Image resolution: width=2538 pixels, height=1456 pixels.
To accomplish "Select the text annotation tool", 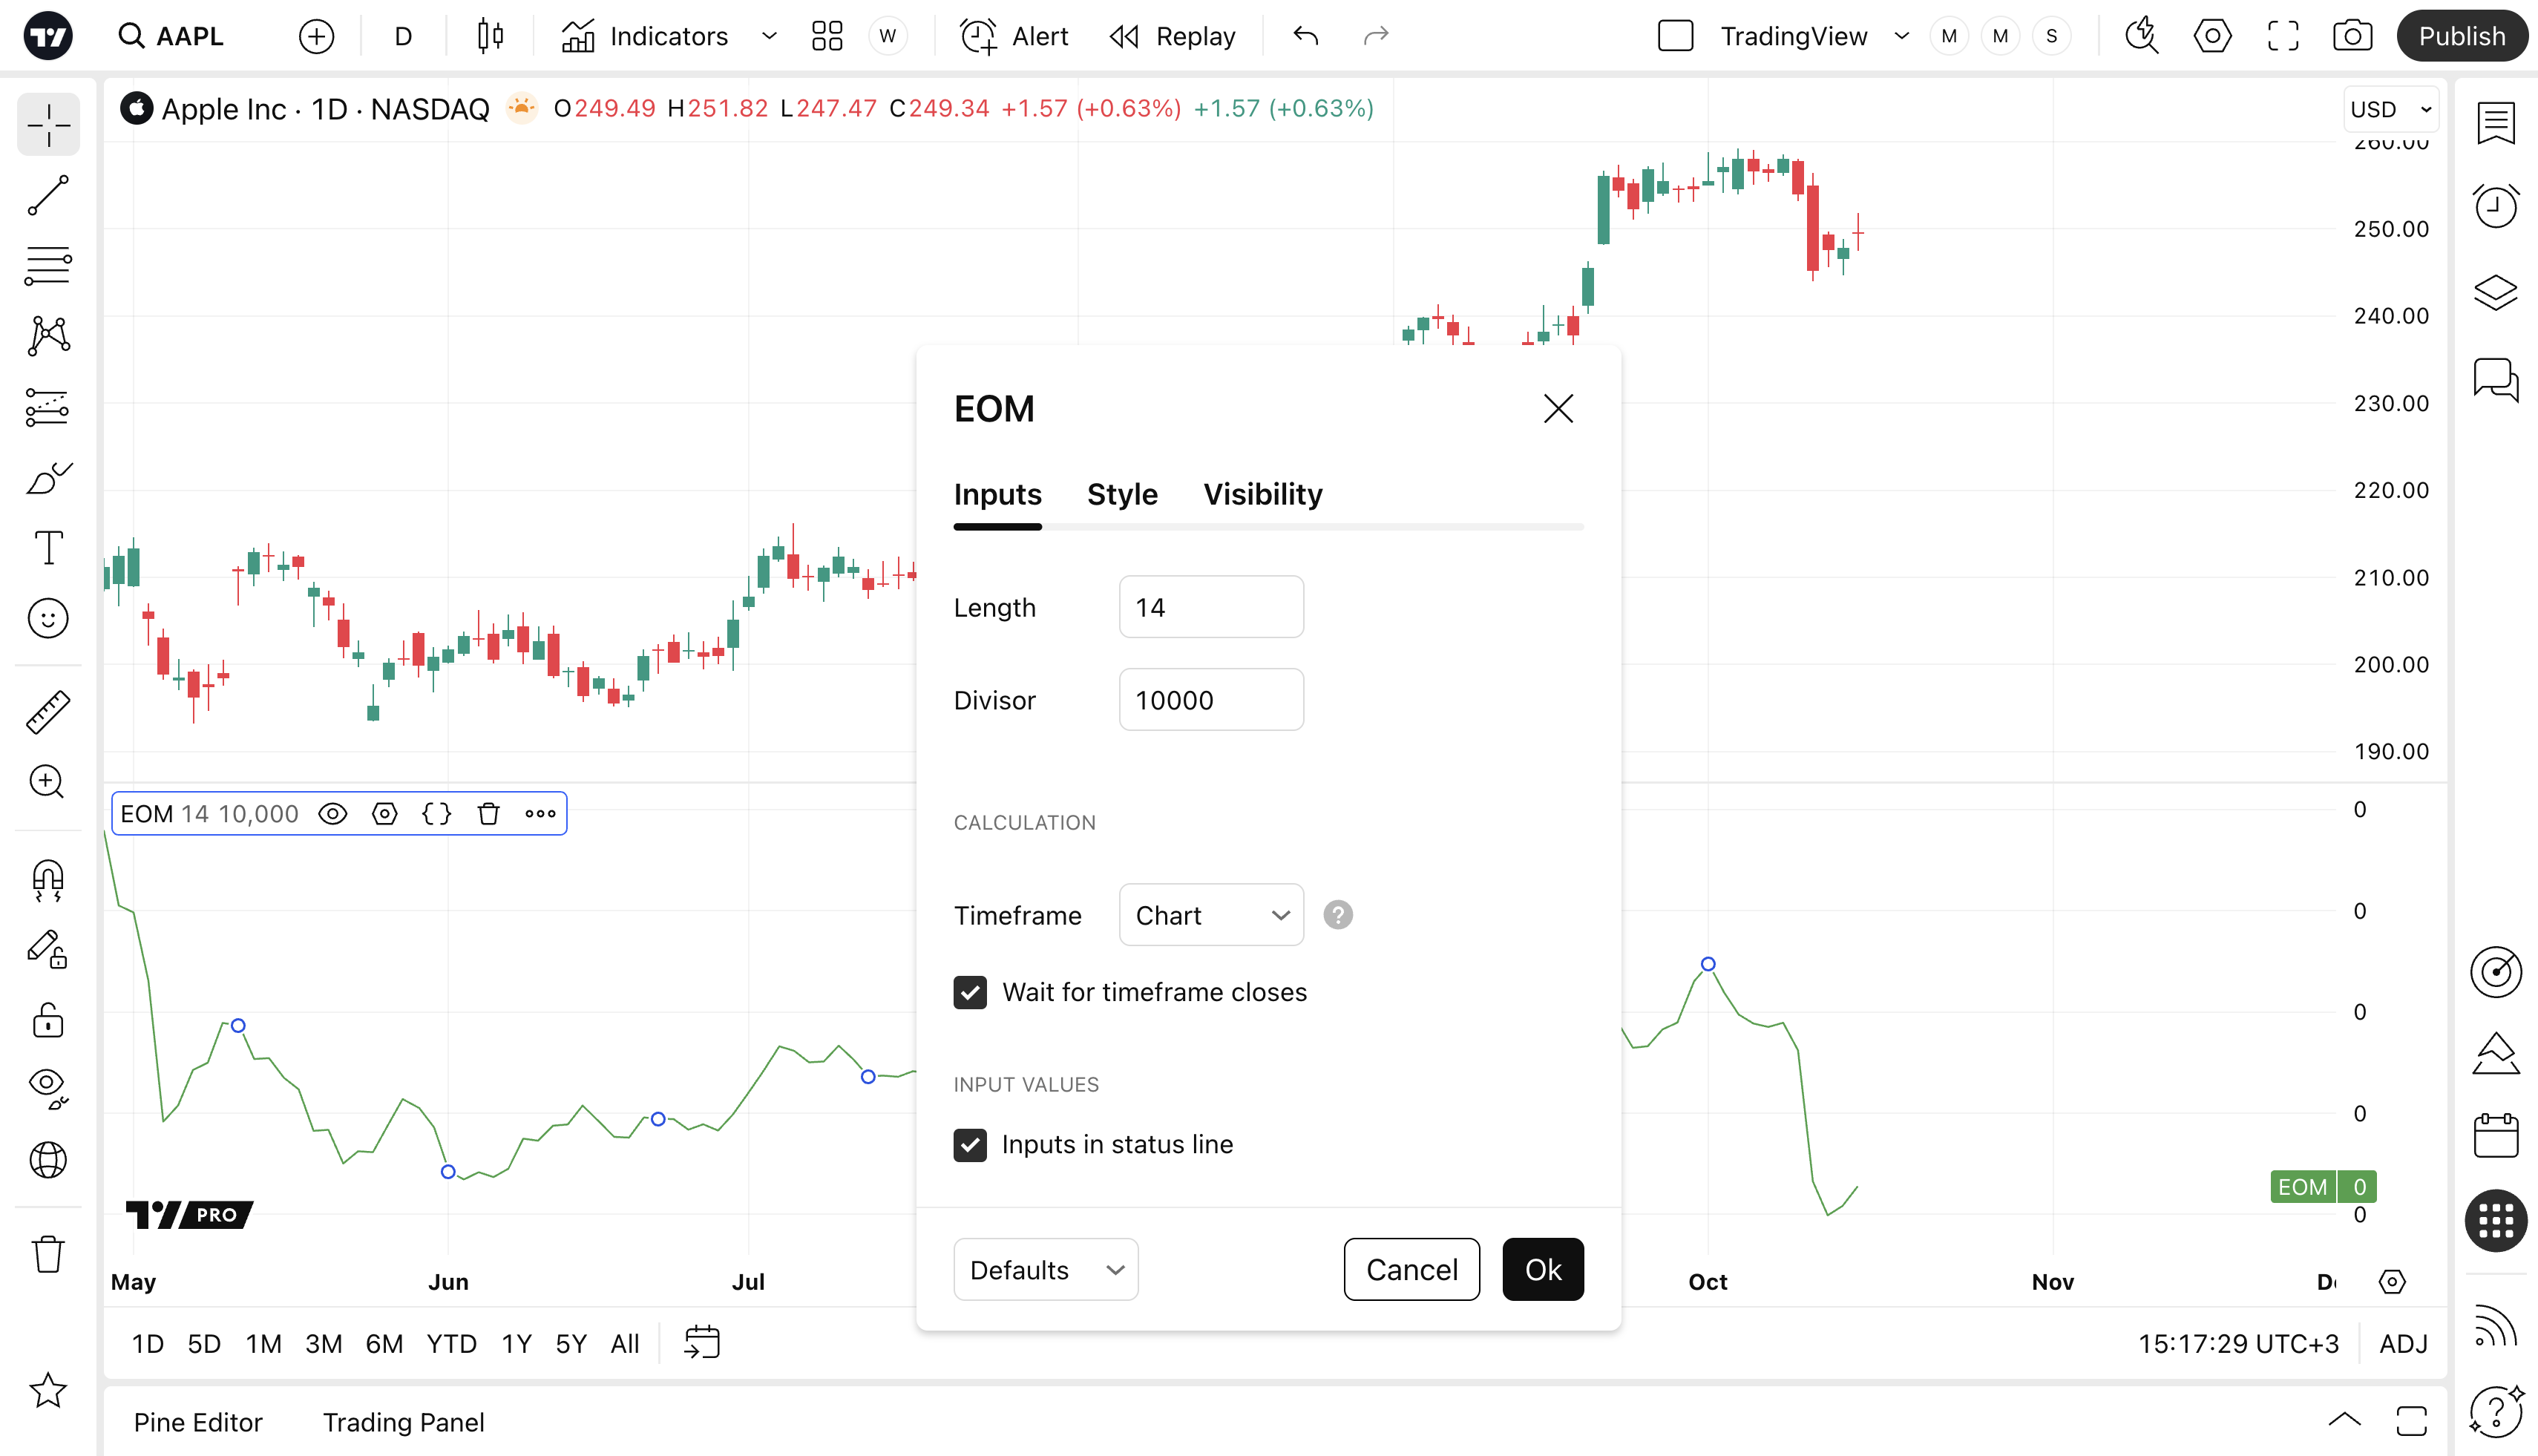I will click(48, 548).
